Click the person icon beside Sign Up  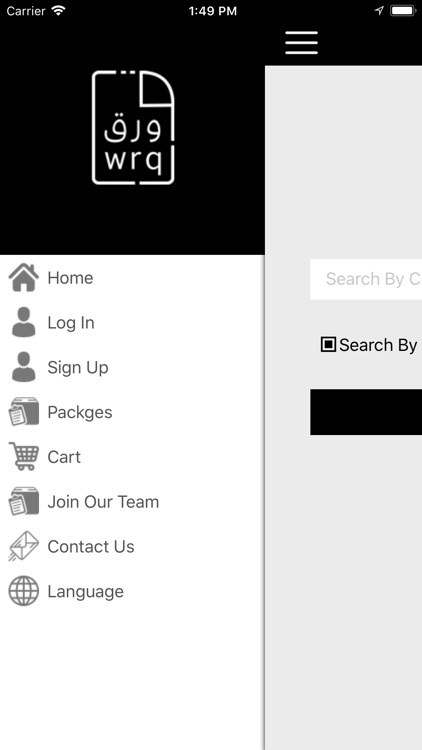(x=23, y=367)
